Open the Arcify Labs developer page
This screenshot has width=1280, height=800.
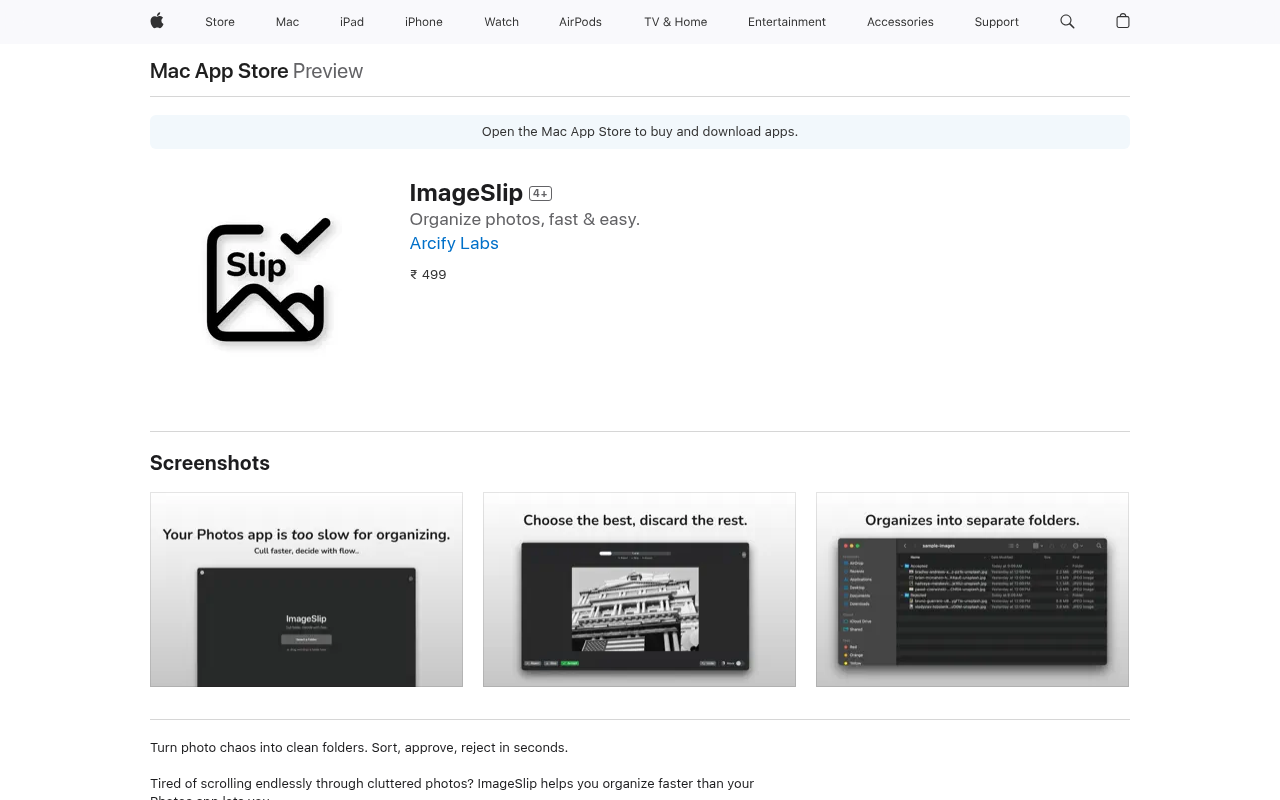coord(454,243)
